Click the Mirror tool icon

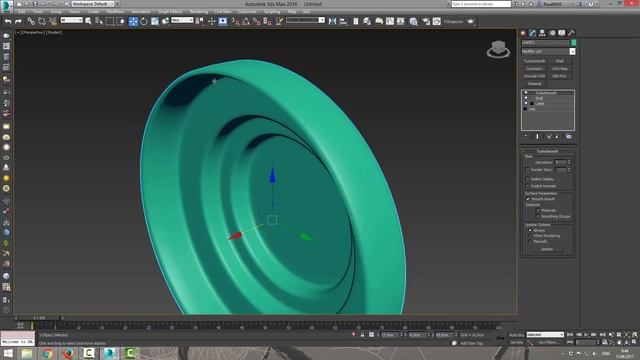tap(332, 21)
